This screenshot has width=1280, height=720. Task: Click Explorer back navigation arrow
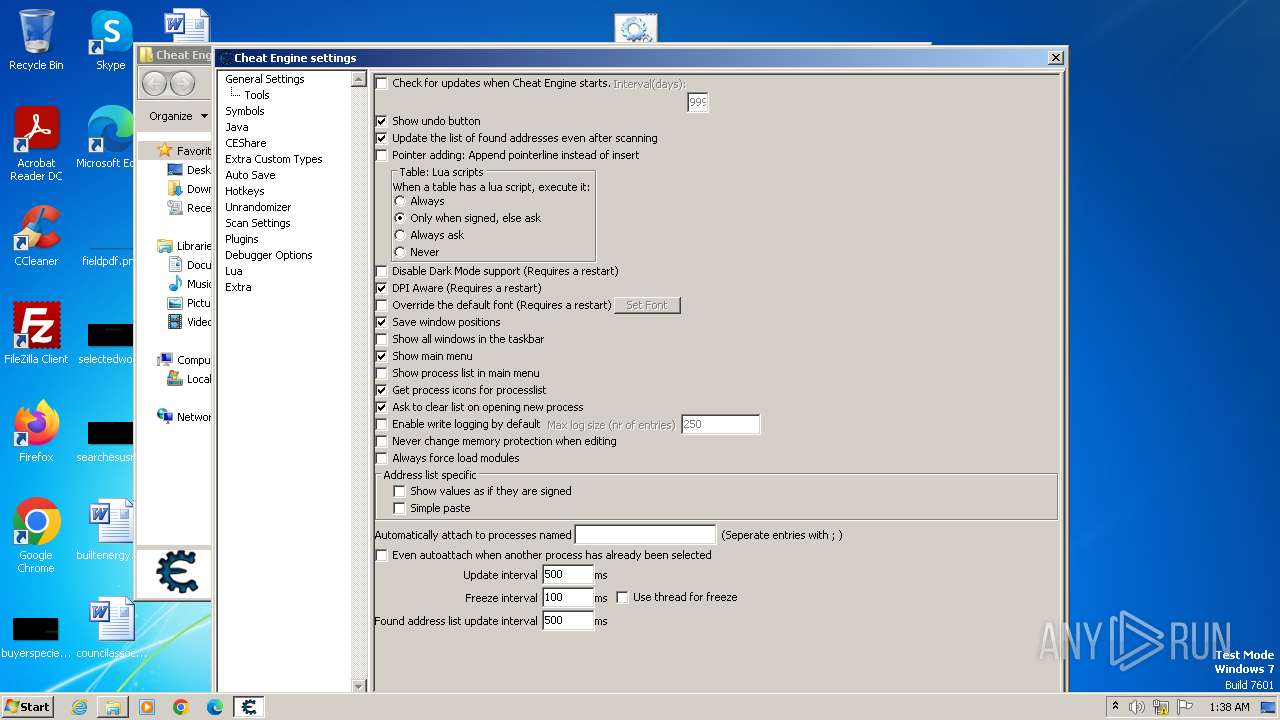[154, 83]
